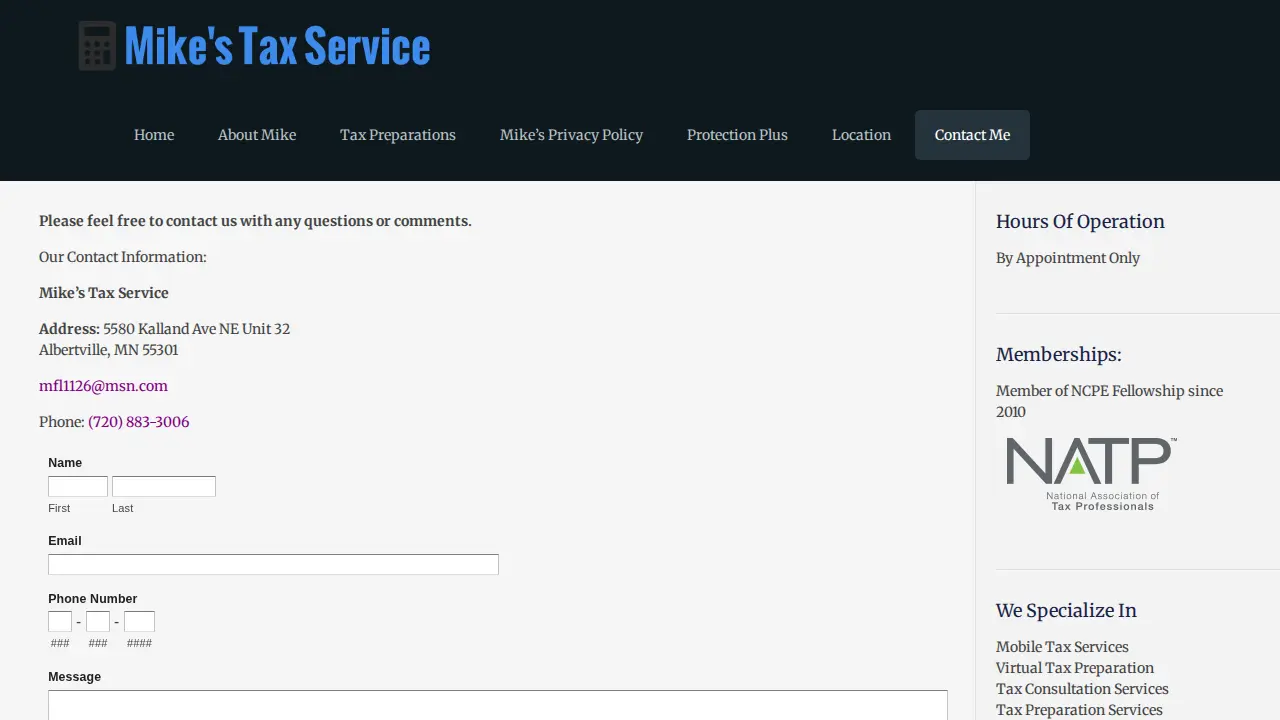
Task: Open Mike's Privacy Policy page
Action: (571, 135)
